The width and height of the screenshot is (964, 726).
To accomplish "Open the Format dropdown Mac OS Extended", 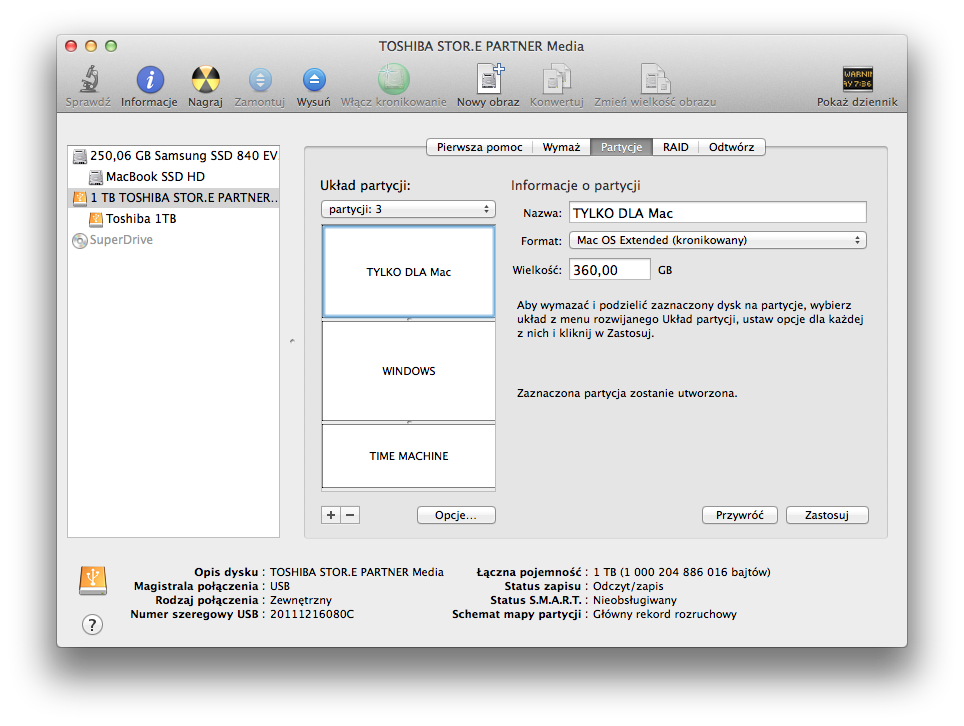I will pyautogui.click(x=717, y=240).
